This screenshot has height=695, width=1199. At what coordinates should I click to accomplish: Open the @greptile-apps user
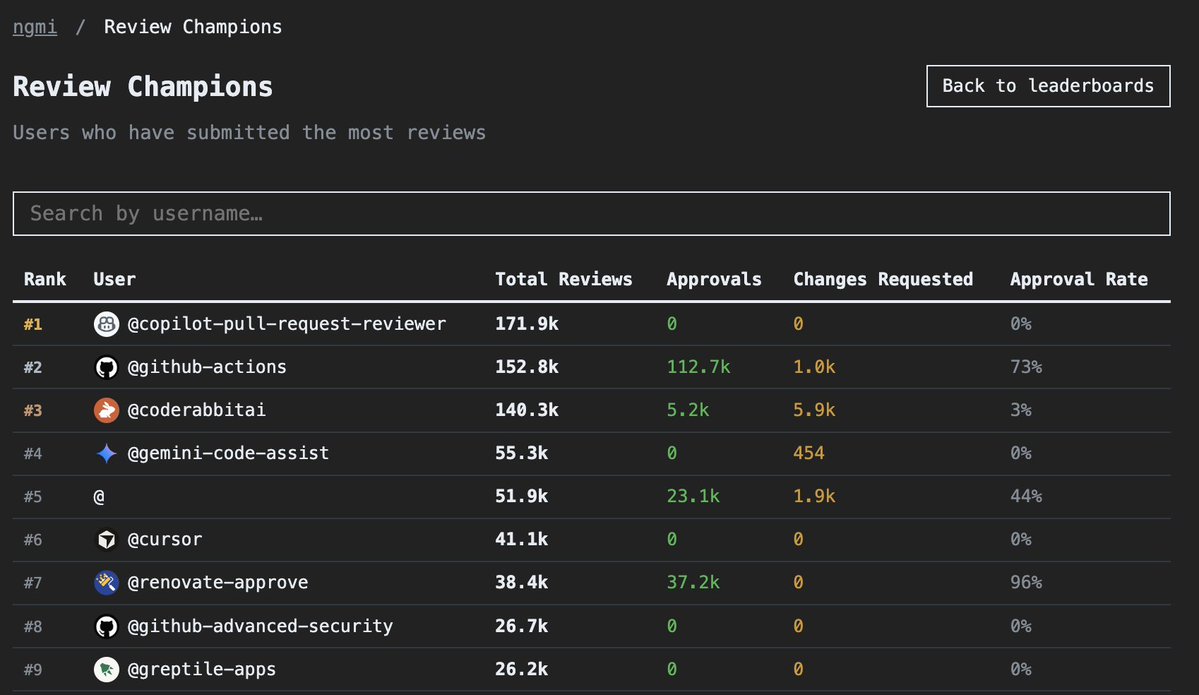click(x=201, y=669)
